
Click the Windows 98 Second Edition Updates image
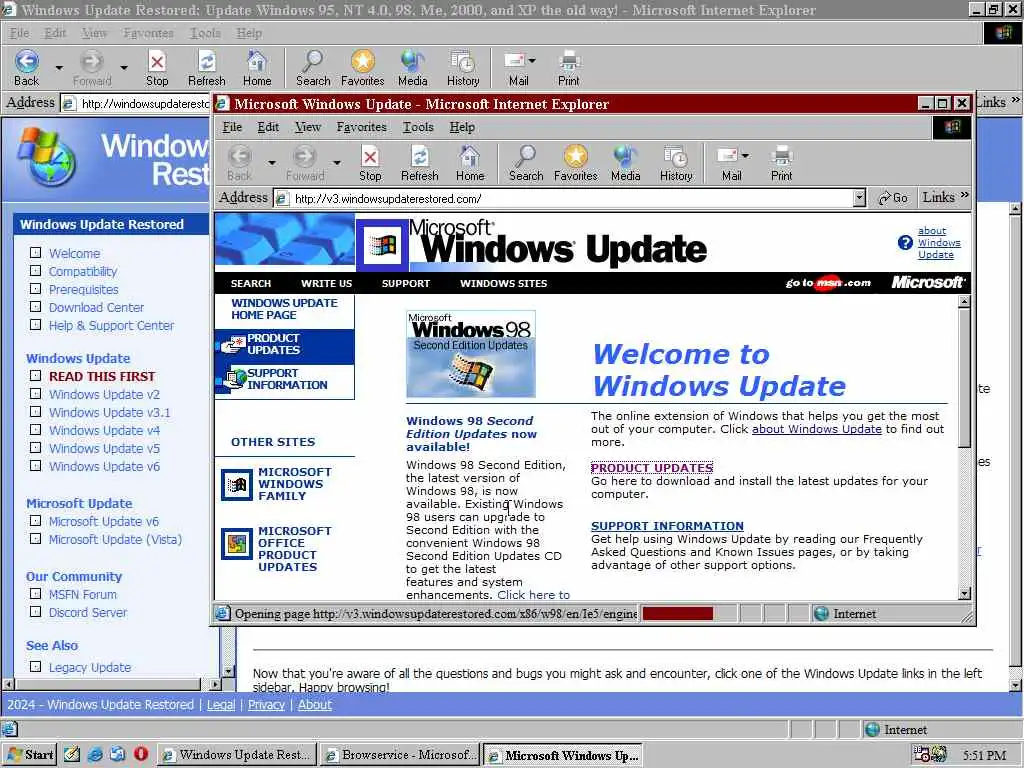pyautogui.click(x=470, y=354)
